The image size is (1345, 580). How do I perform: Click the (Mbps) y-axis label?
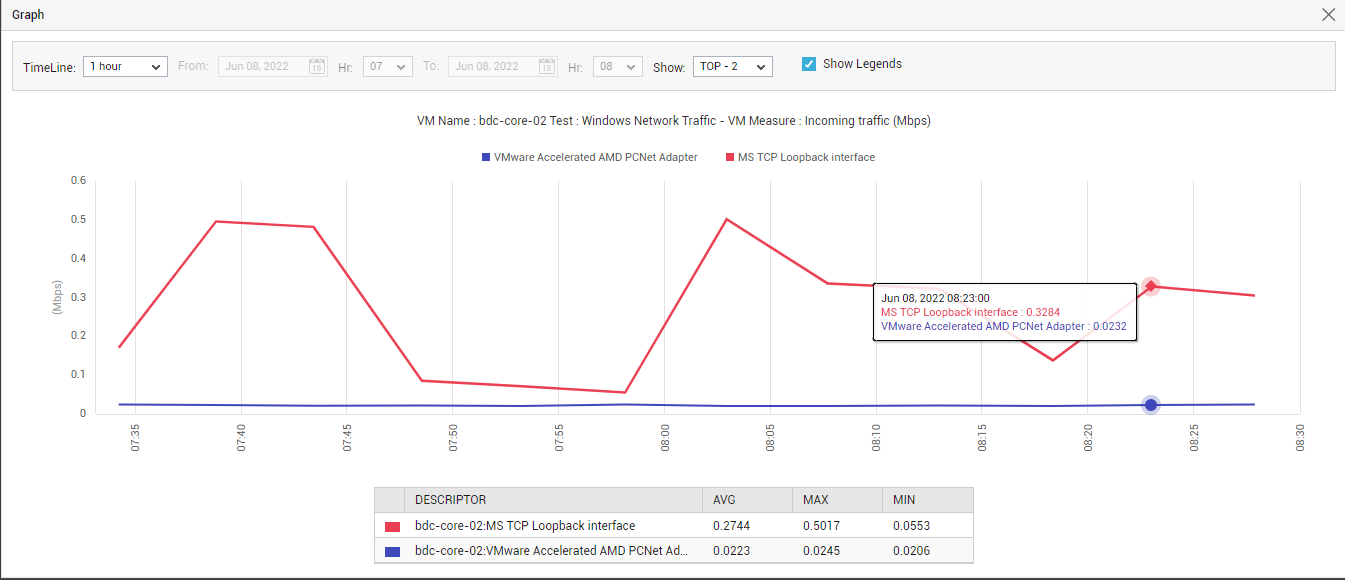click(57, 297)
